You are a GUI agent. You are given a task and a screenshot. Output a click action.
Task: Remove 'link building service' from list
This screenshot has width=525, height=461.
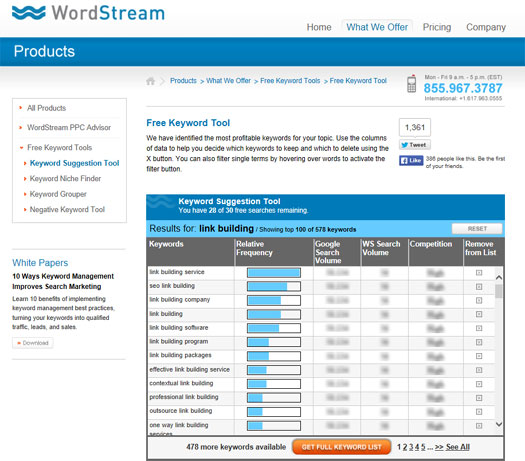pos(479,273)
